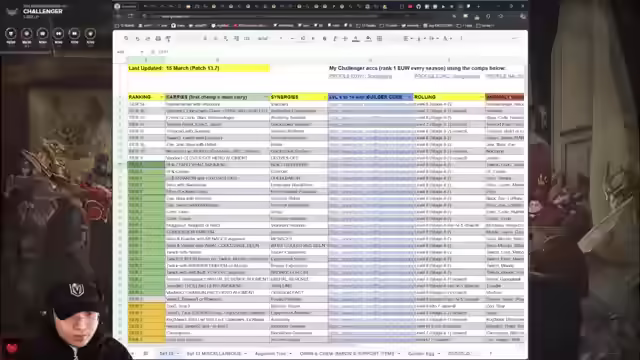Expand the name box dropdown arrow
Viewport: 640px width, 360px height.
pyautogui.click(x=142, y=52)
